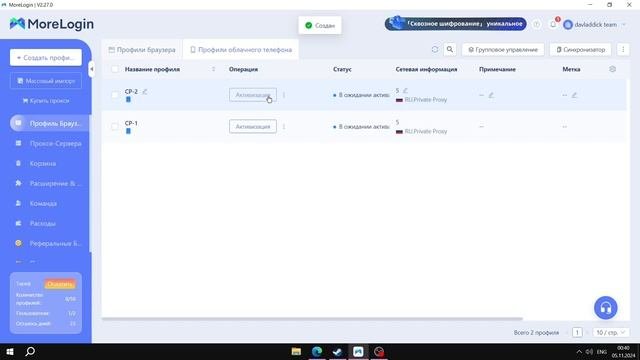Image resolution: width=640 pixels, height=360 pixels.
Task: Tick the CP-1 row checkbox
Action: tap(115, 127)
